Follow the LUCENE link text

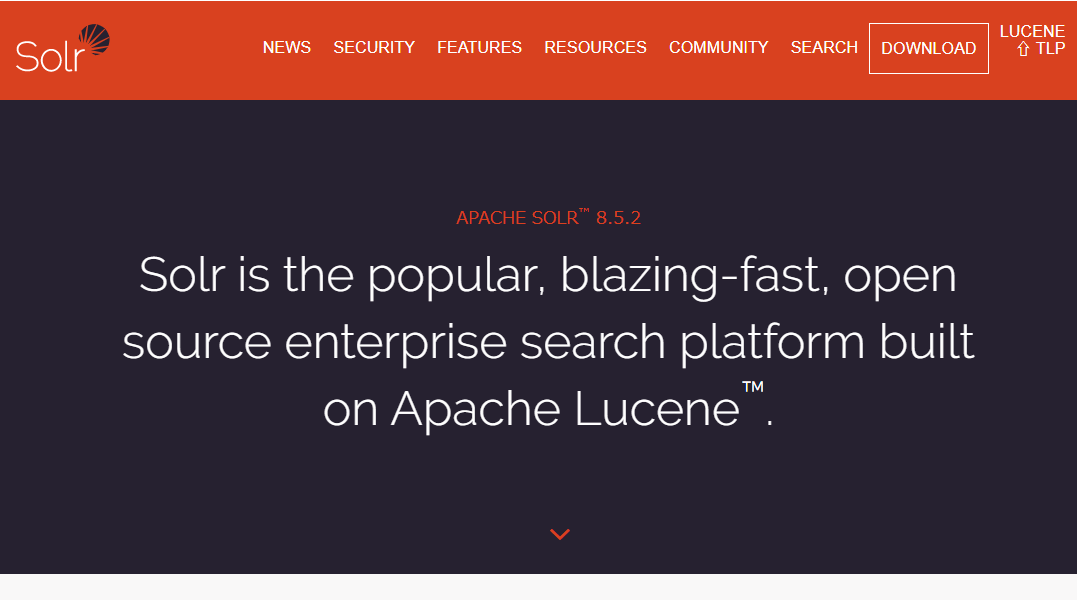click(x=1032, y=32)
